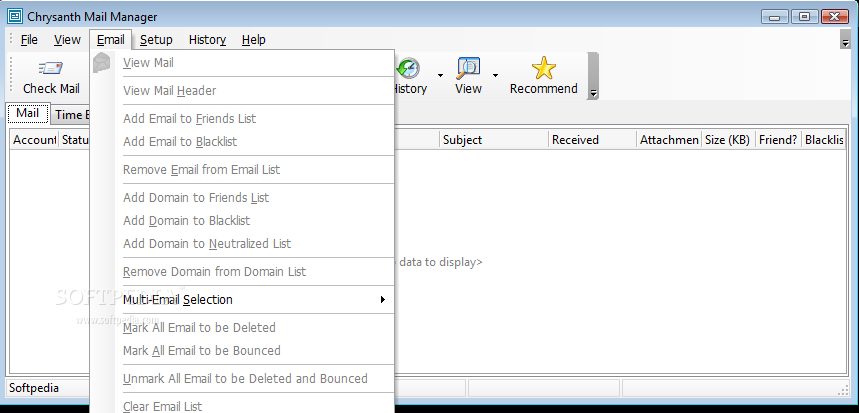
Task: Choose Add Domain to Blacklist
Action: pos(242,221)
